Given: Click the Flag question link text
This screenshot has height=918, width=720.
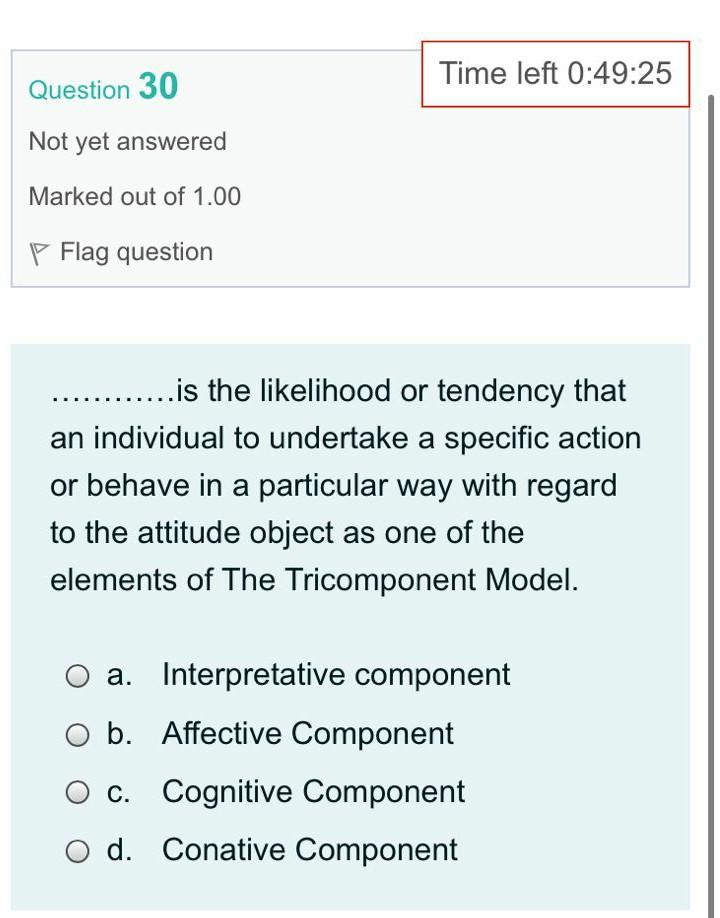Looking at the screenshot, I should point(136,252).
